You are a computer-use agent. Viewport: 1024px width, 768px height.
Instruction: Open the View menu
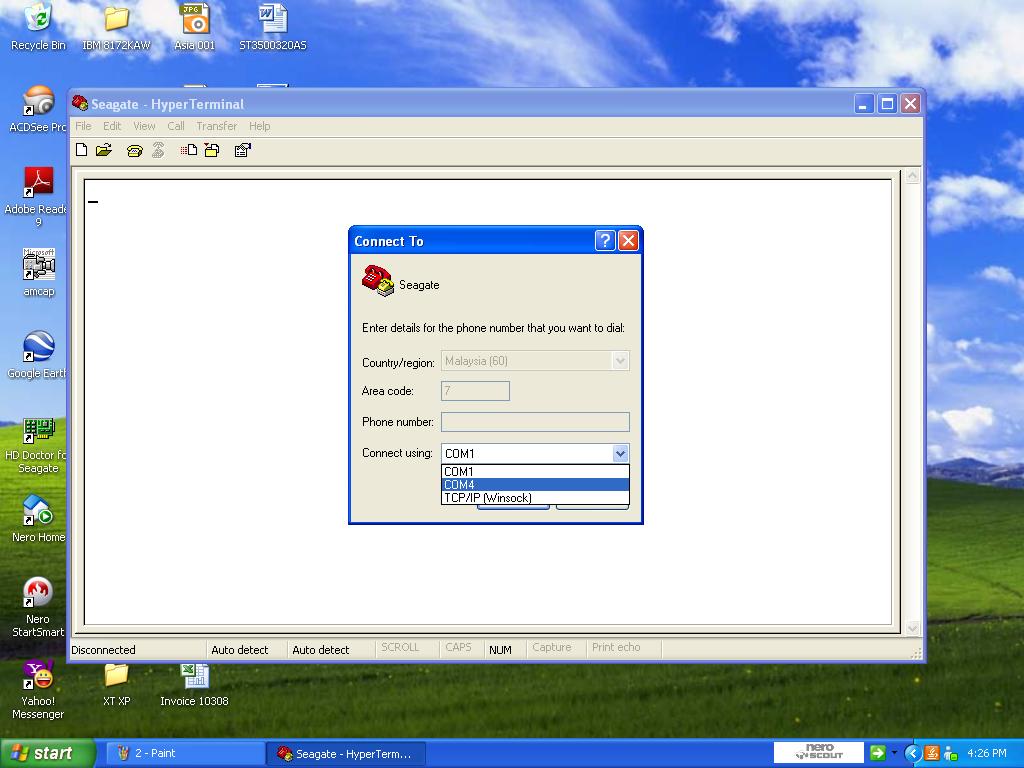coord(144,126)
